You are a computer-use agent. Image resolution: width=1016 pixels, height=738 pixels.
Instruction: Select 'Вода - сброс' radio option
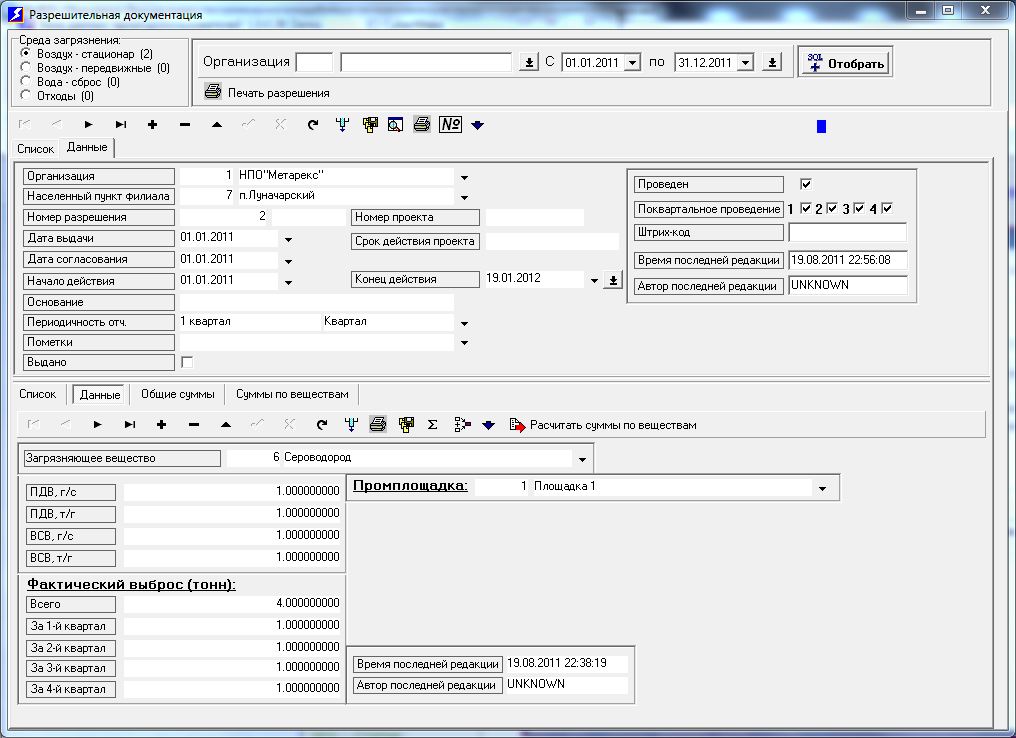coord(26,81)
